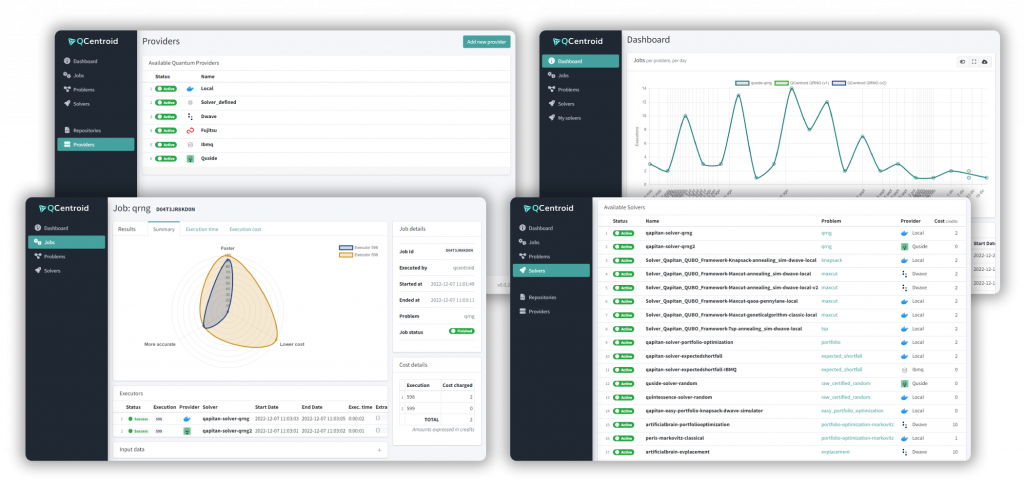Viewport: 1024px width, 488px height.
Task: Switch to the Execution cost tab
Action: point(245,229)
